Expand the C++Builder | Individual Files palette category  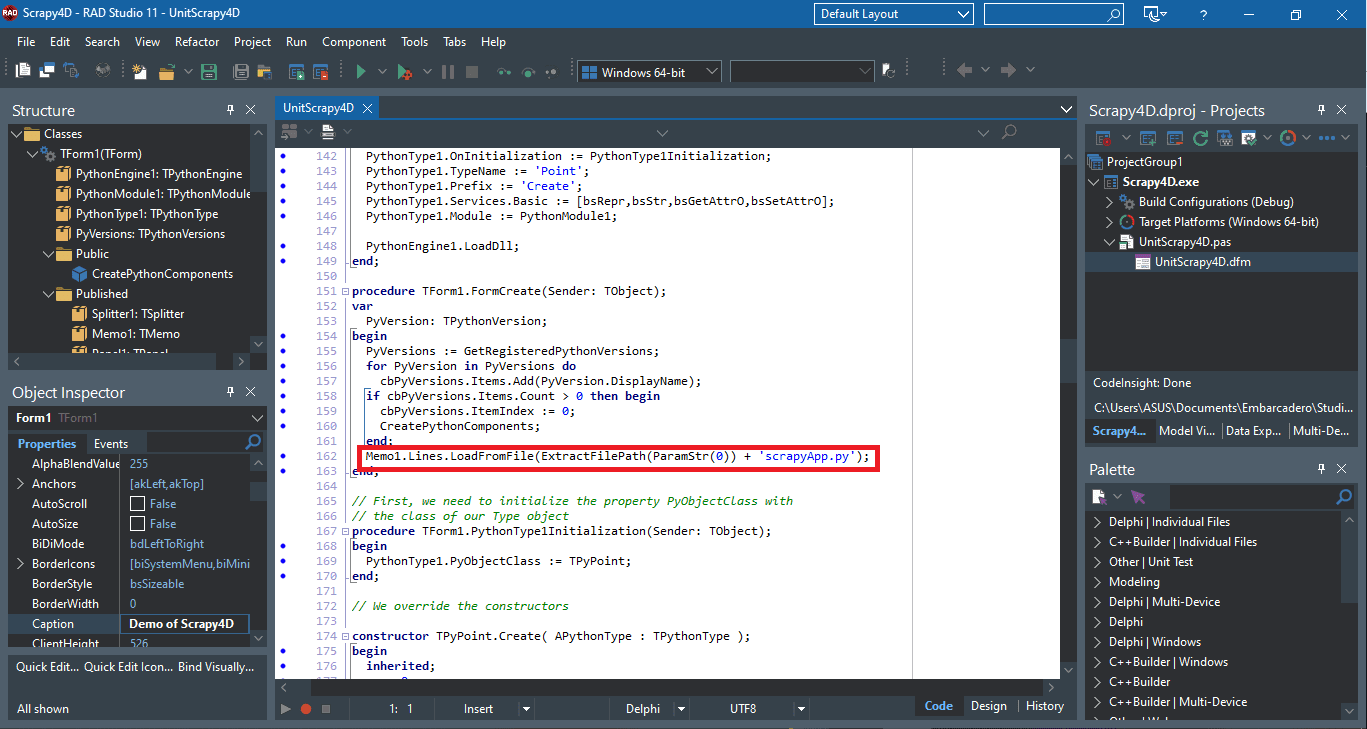[x=1097, y=542]
